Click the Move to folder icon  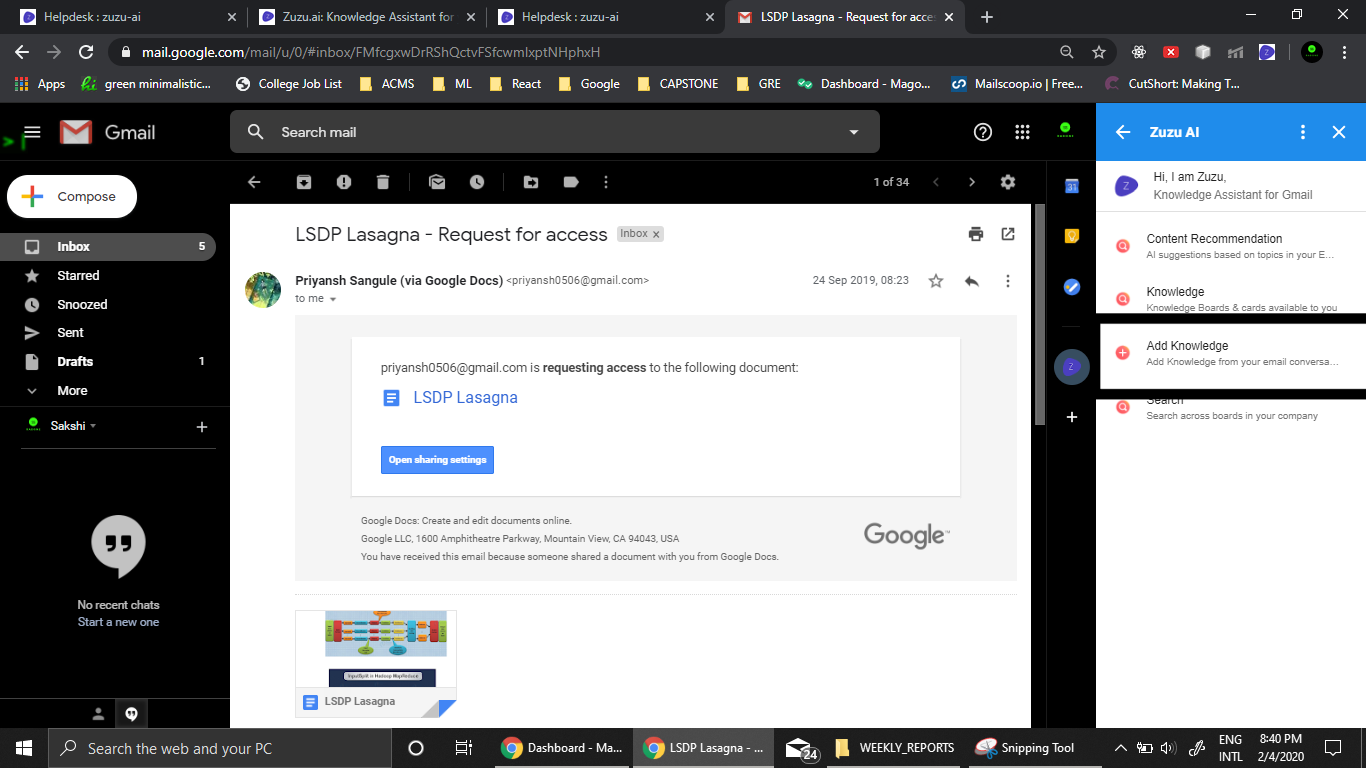[531, 182]
